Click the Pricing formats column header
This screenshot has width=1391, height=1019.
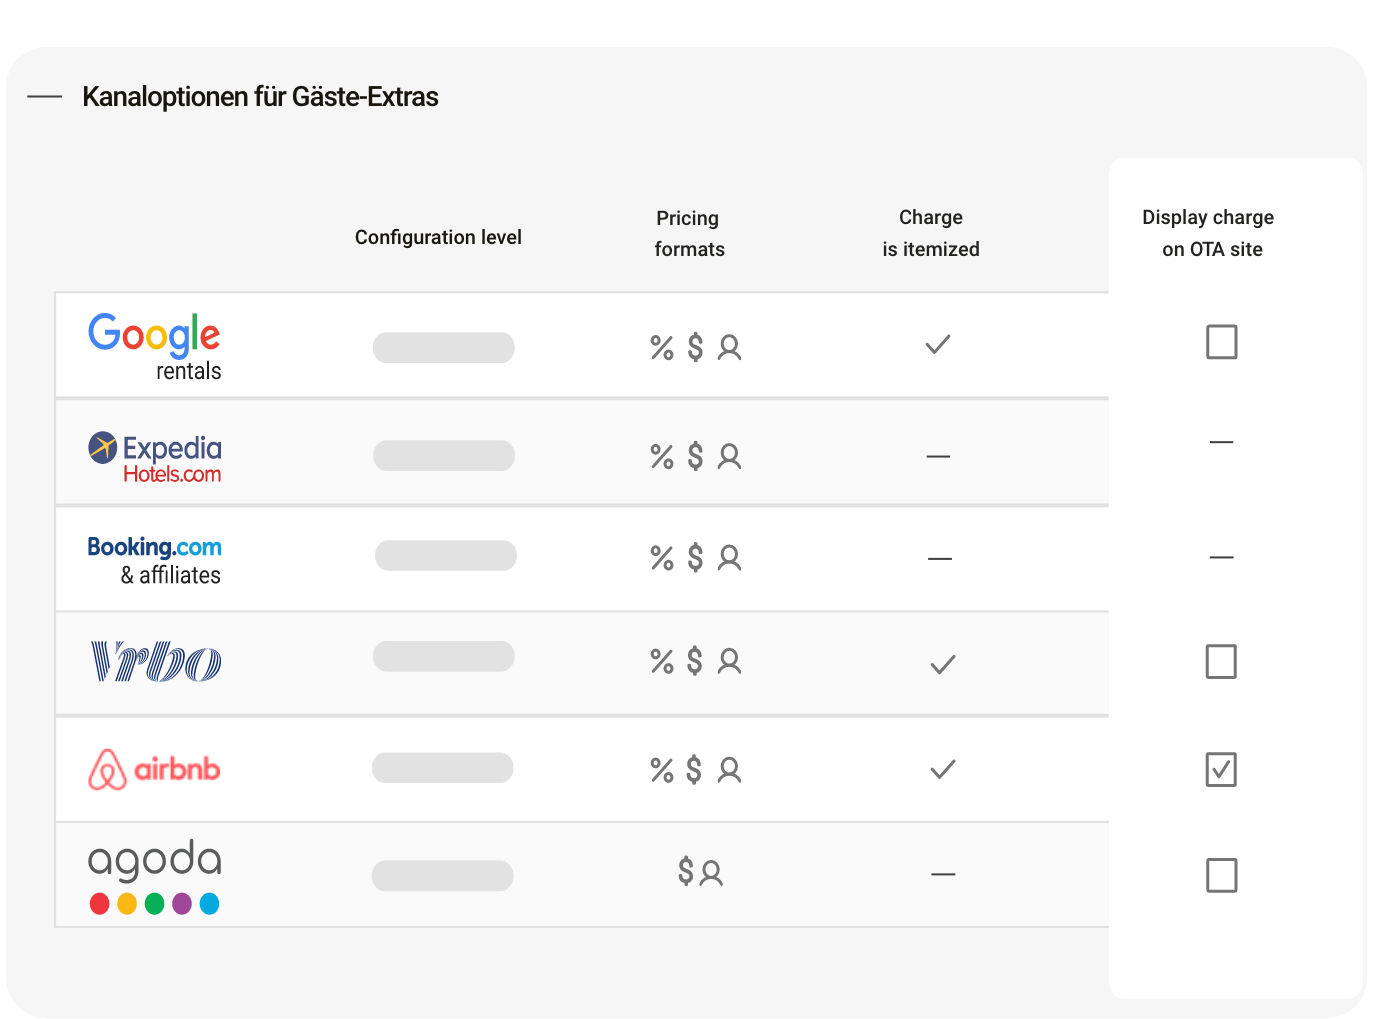688,233
